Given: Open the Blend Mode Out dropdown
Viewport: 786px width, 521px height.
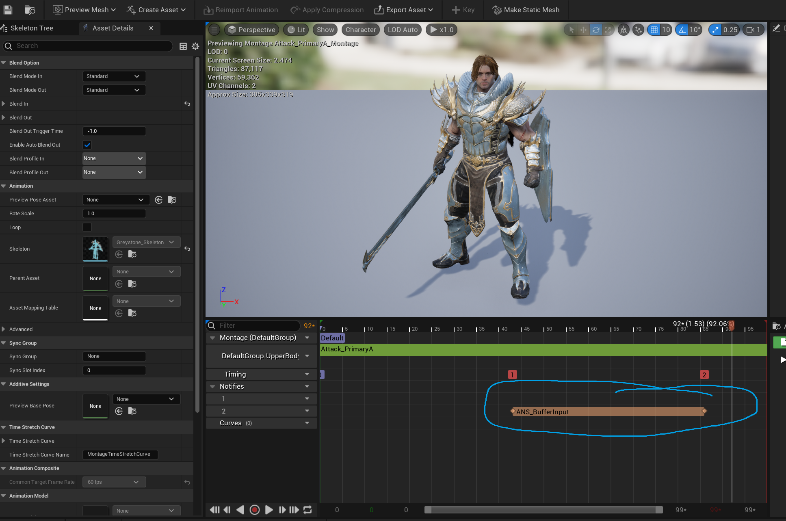Looking at the screenshot, I should coord(114,90).
